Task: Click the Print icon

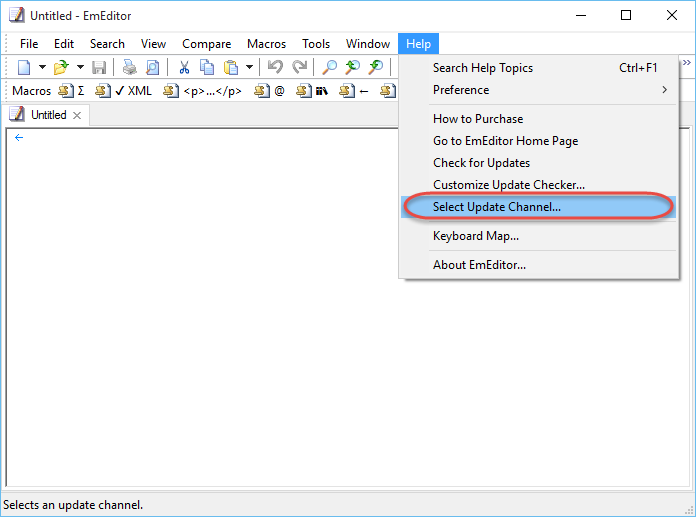Action: click(x=130, y=67)
